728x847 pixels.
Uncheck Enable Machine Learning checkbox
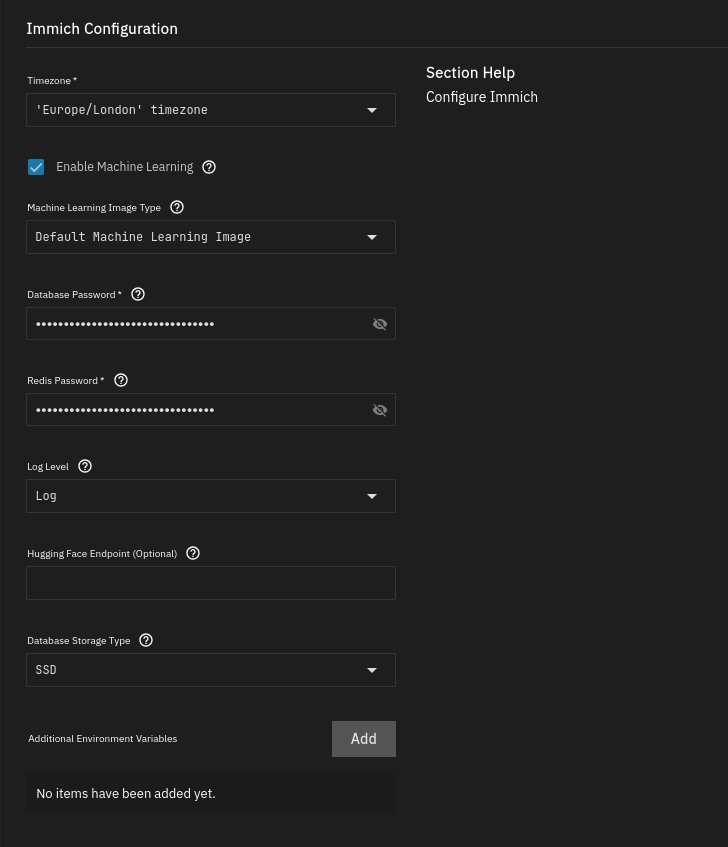coord(36,167)
